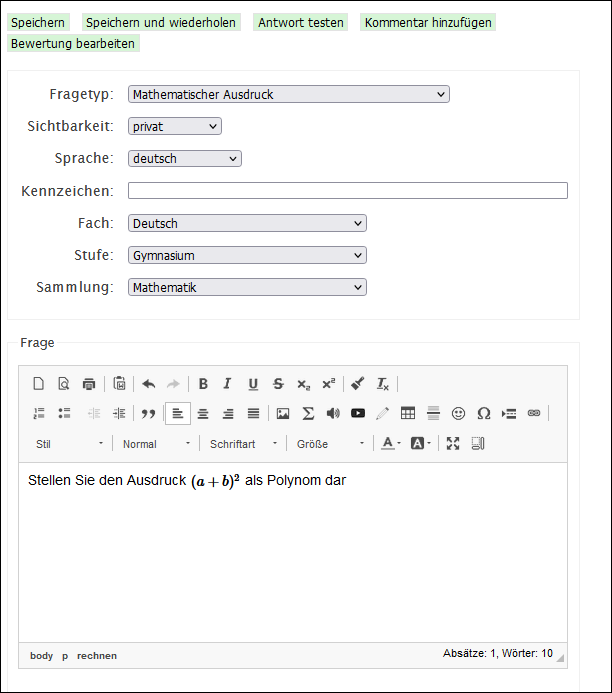
Task: Click the Insert Video icon
Action: [x=358, y=413]
